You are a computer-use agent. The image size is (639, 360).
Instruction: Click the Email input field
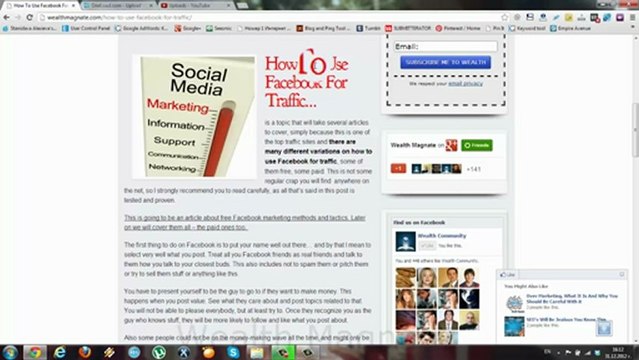pos(445,46)
